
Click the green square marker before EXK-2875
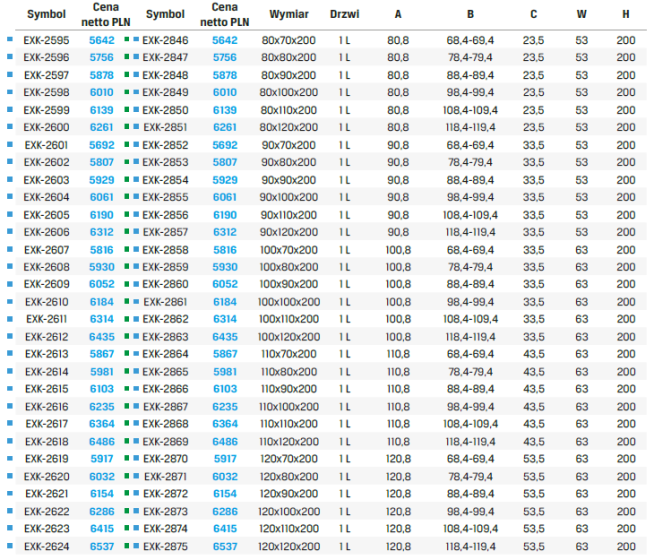pos(127,546)
